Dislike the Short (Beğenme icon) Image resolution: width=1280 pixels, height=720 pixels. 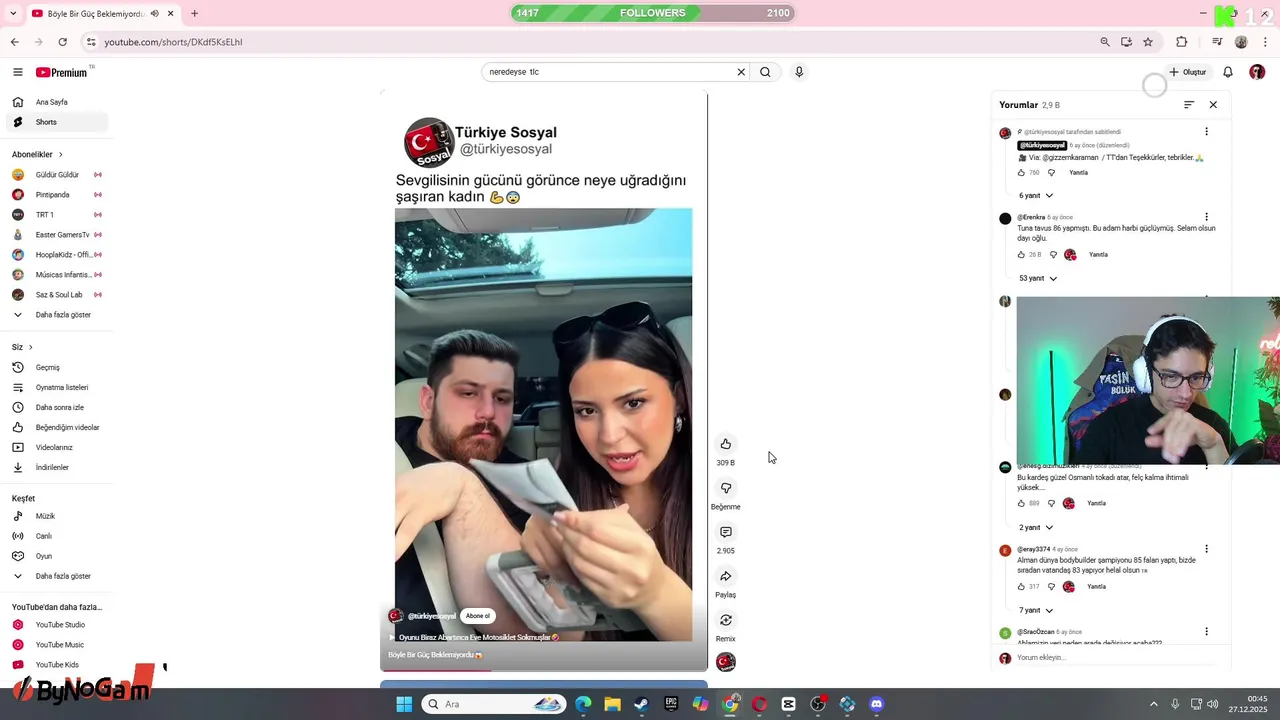coord(726,488)
